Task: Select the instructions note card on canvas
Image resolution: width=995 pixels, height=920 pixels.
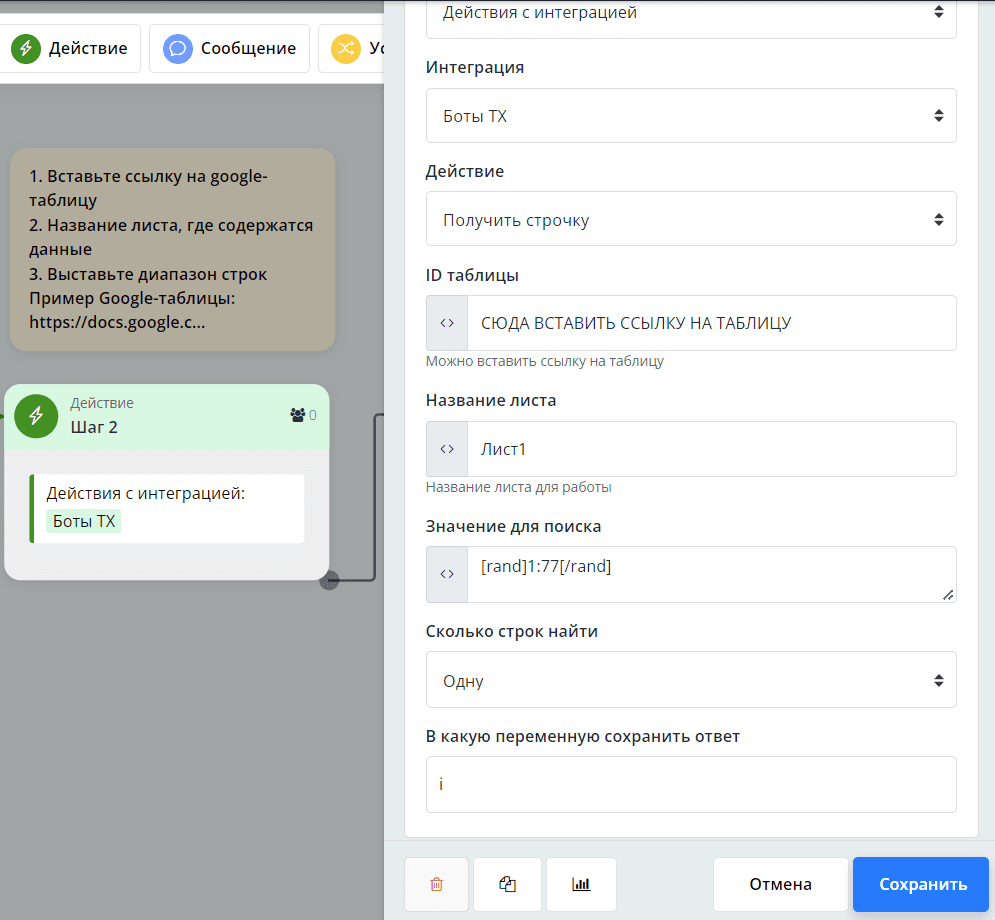Action: [172, 250]
